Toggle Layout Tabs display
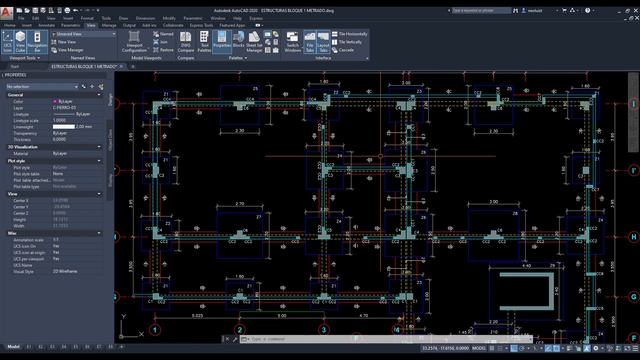 click(323, 42)
